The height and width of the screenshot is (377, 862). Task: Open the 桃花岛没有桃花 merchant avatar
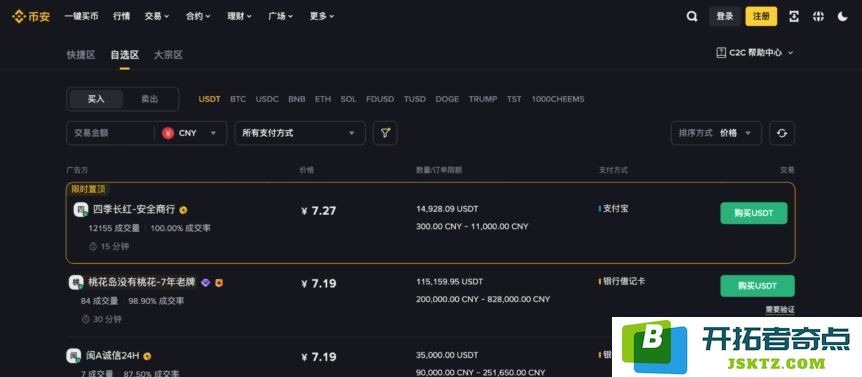[76, 282]
